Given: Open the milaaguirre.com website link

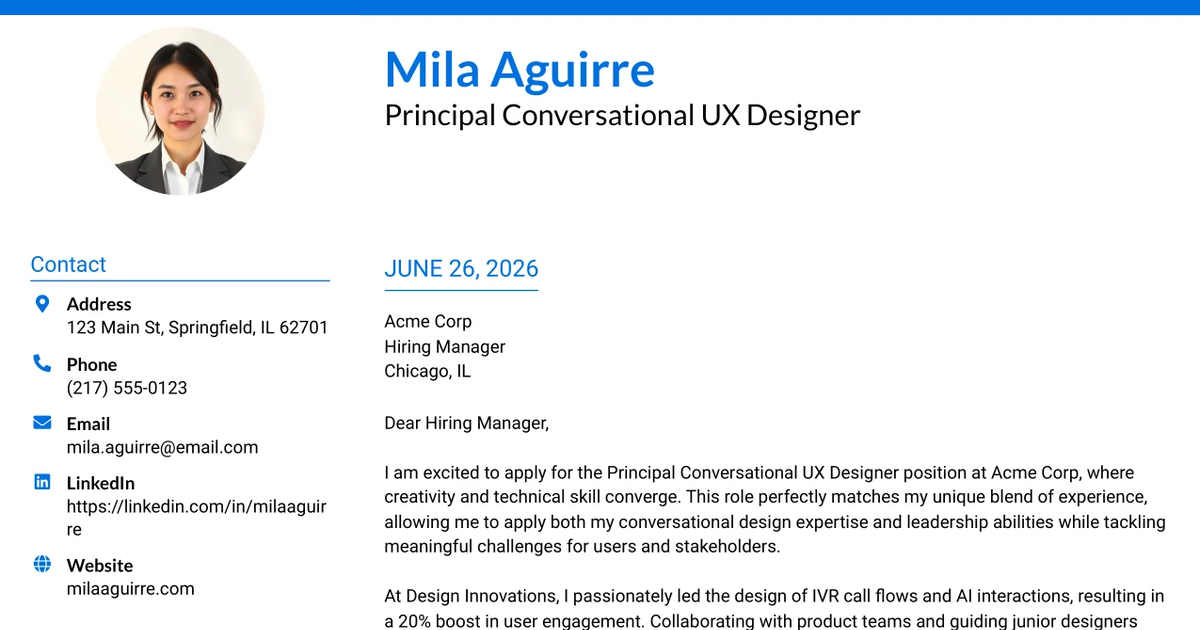Looking at the screenshot, I should click(x=131, y=589).
